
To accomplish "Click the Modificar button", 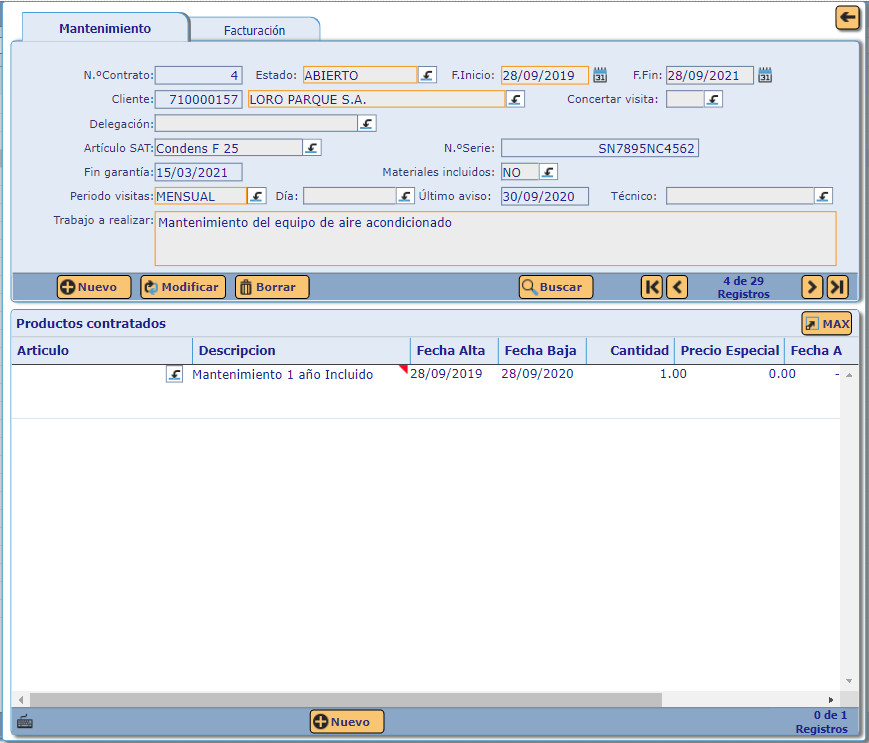I will (183, 287).
